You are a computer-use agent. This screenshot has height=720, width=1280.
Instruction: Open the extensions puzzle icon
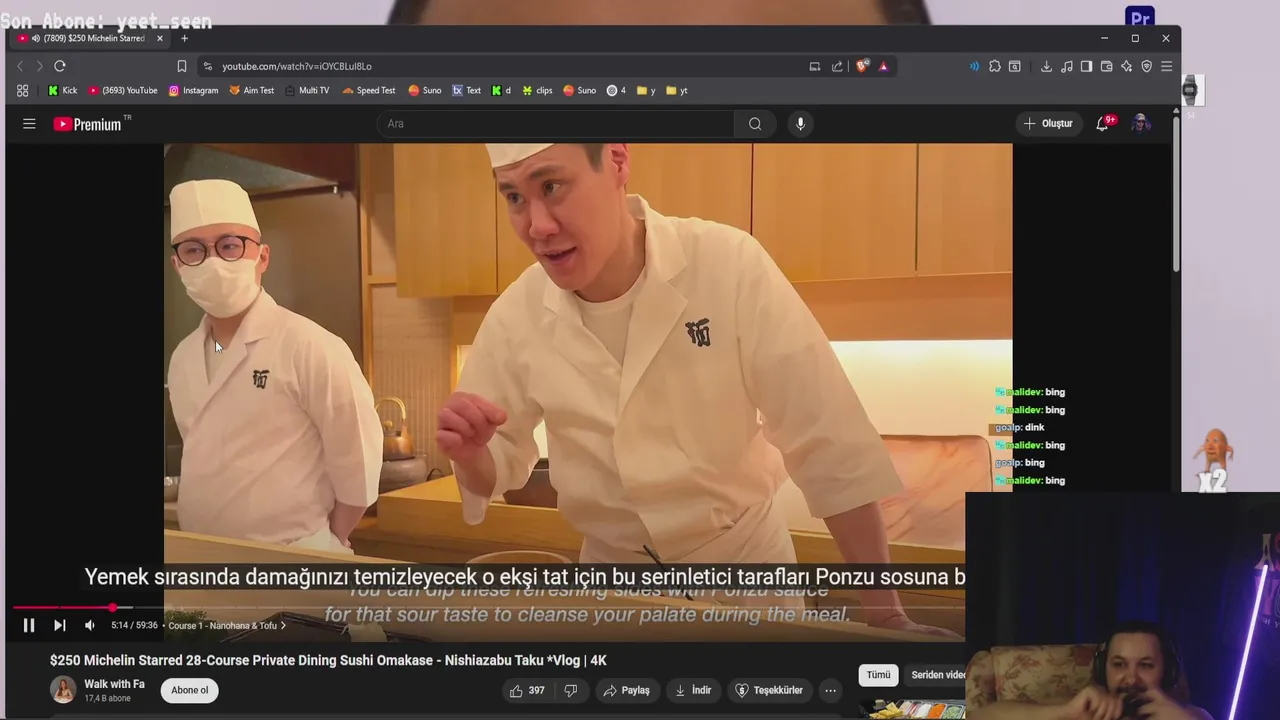pos(995,66)
